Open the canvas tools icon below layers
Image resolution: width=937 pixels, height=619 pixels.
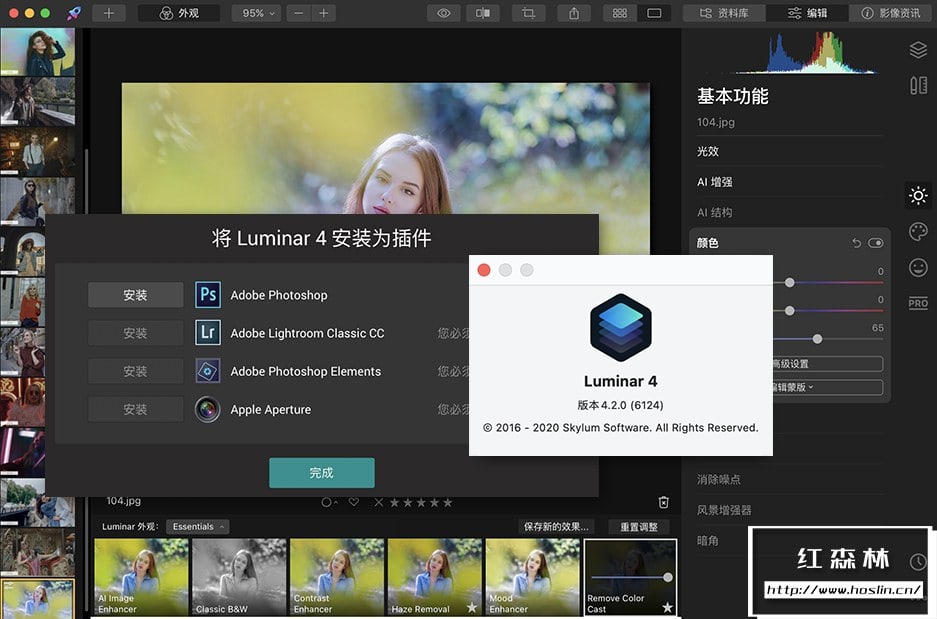[918, 85]
